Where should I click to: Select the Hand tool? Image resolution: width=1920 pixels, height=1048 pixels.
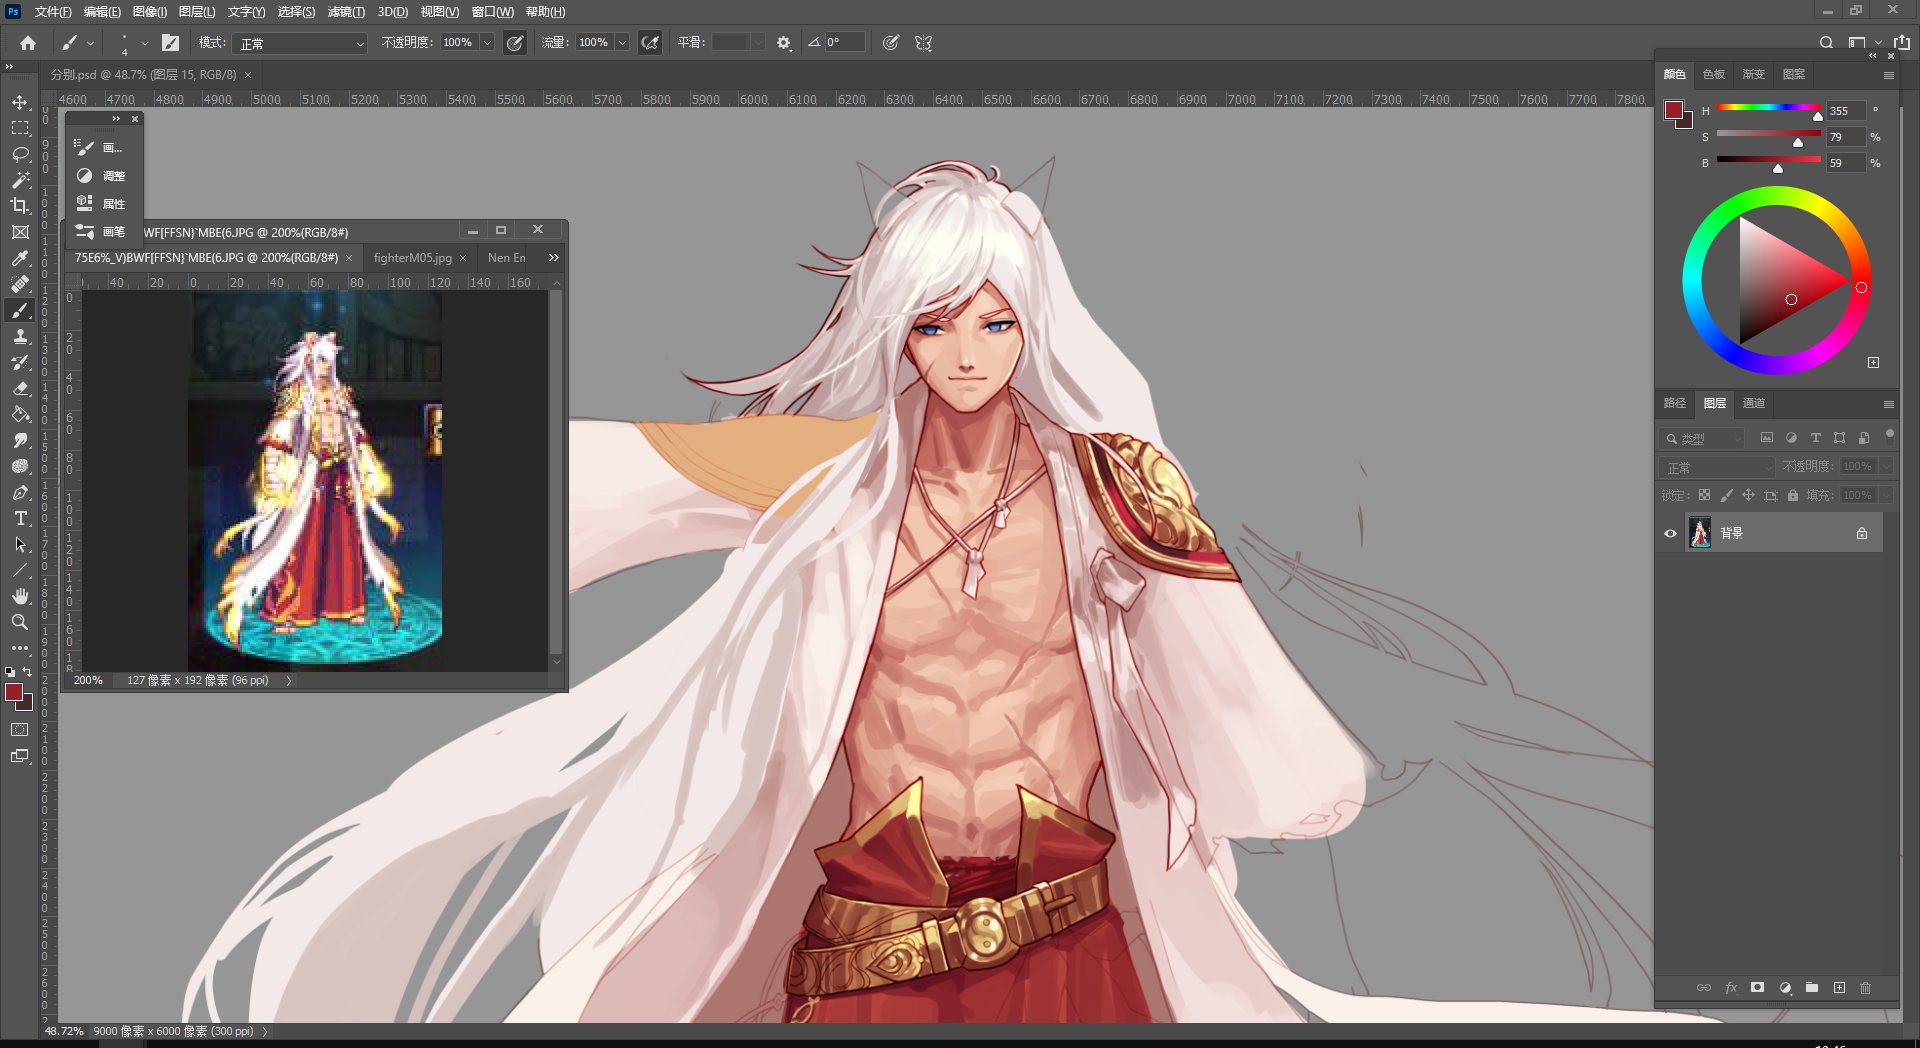(x=20, y=596)
